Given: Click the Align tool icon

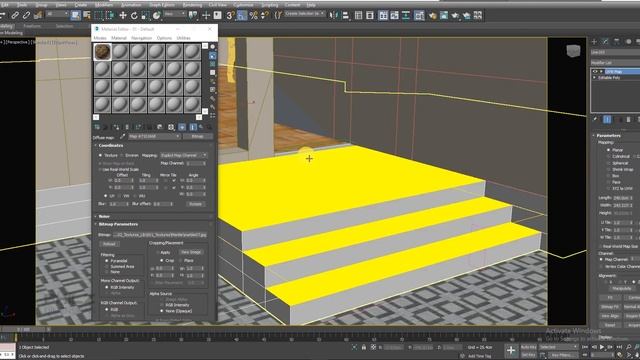Looking at the screenshot, I should (346, 16).
